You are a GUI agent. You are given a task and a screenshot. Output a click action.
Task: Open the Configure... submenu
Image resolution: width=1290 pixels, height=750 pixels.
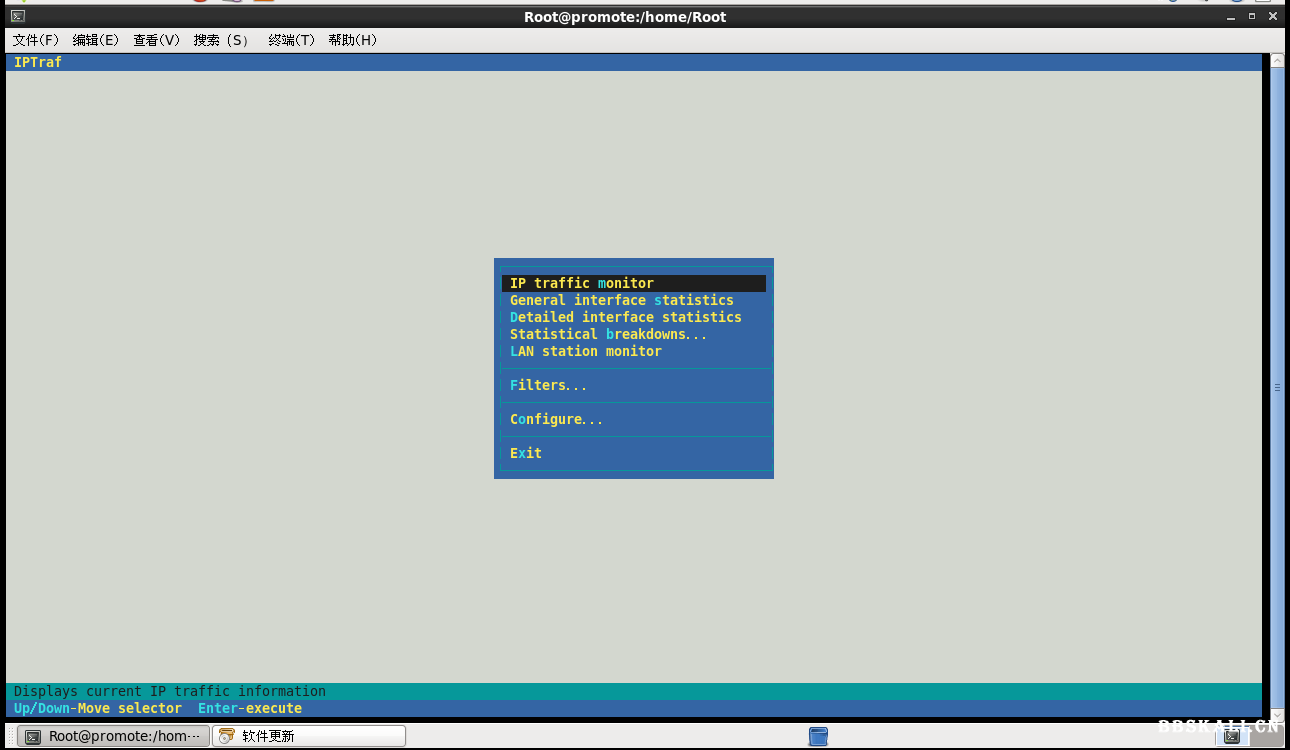[556, 419]
